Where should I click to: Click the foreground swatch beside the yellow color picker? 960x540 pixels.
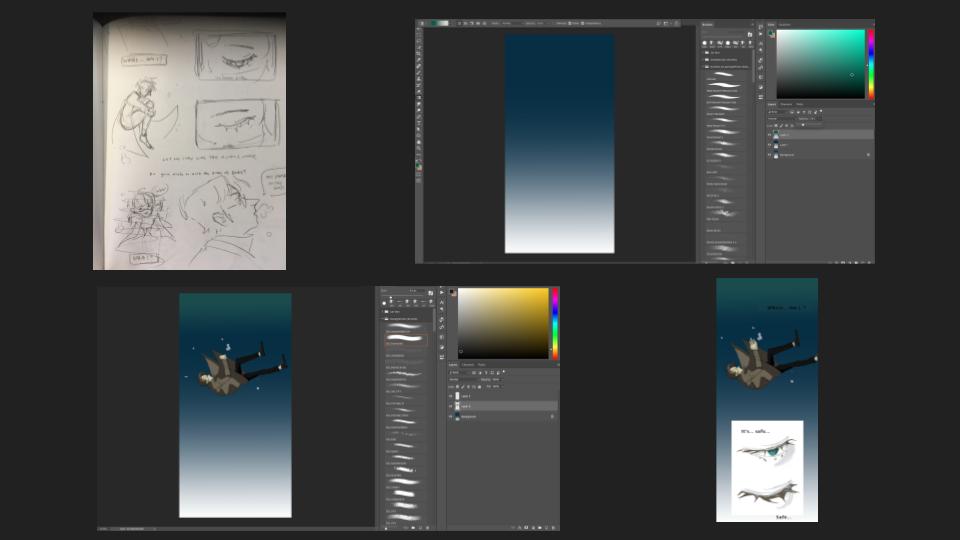[x=451, y=292]
